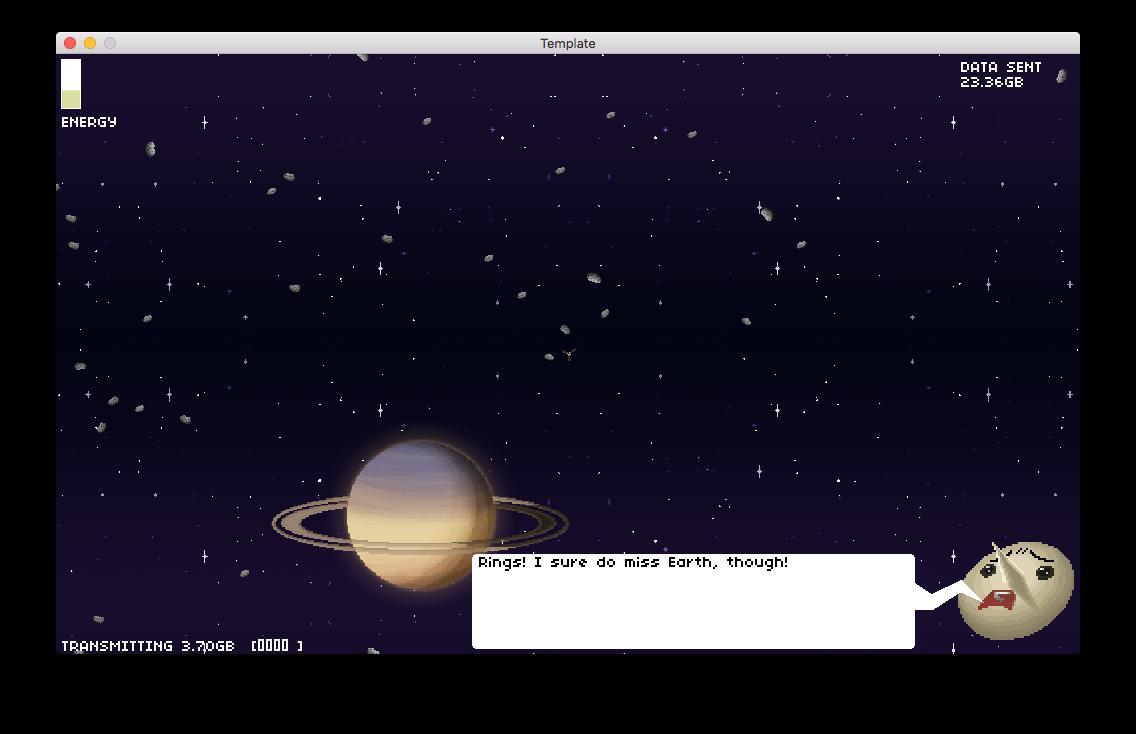Click the asteroid right of DATA SENT
Viewport: 1136px width, 734px height.
(1061, 76)
